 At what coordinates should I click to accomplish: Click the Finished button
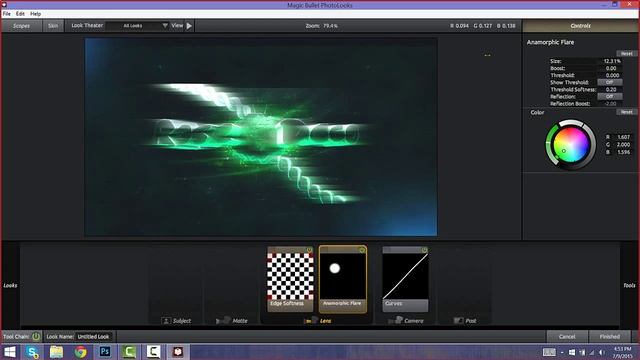coord(609,336)
